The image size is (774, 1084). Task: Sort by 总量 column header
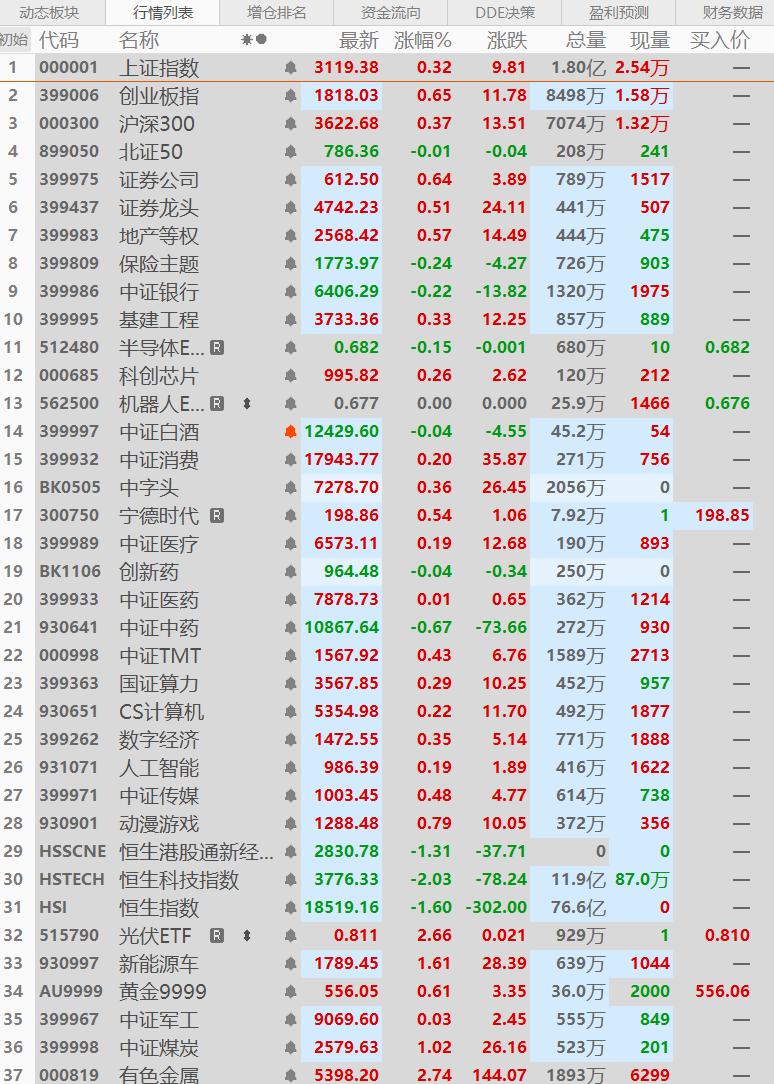(585, 40)
